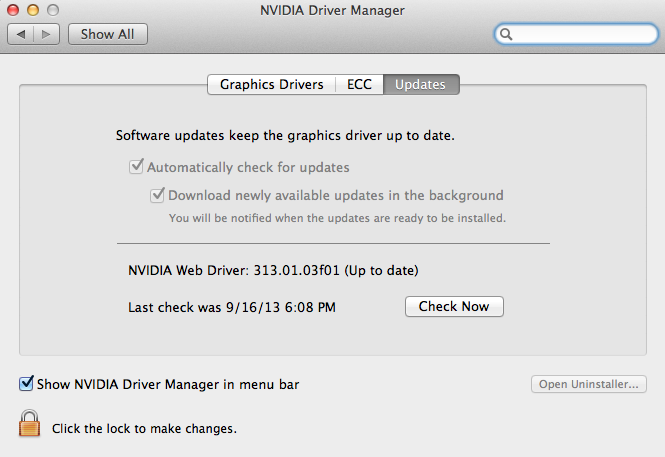The image size is (665, 457).
Task: Open the ECC tab
Action: (359, 84)
